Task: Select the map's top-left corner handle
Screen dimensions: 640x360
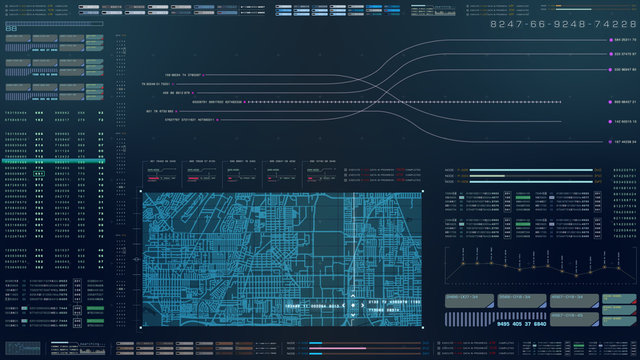Action: [141, 191]
